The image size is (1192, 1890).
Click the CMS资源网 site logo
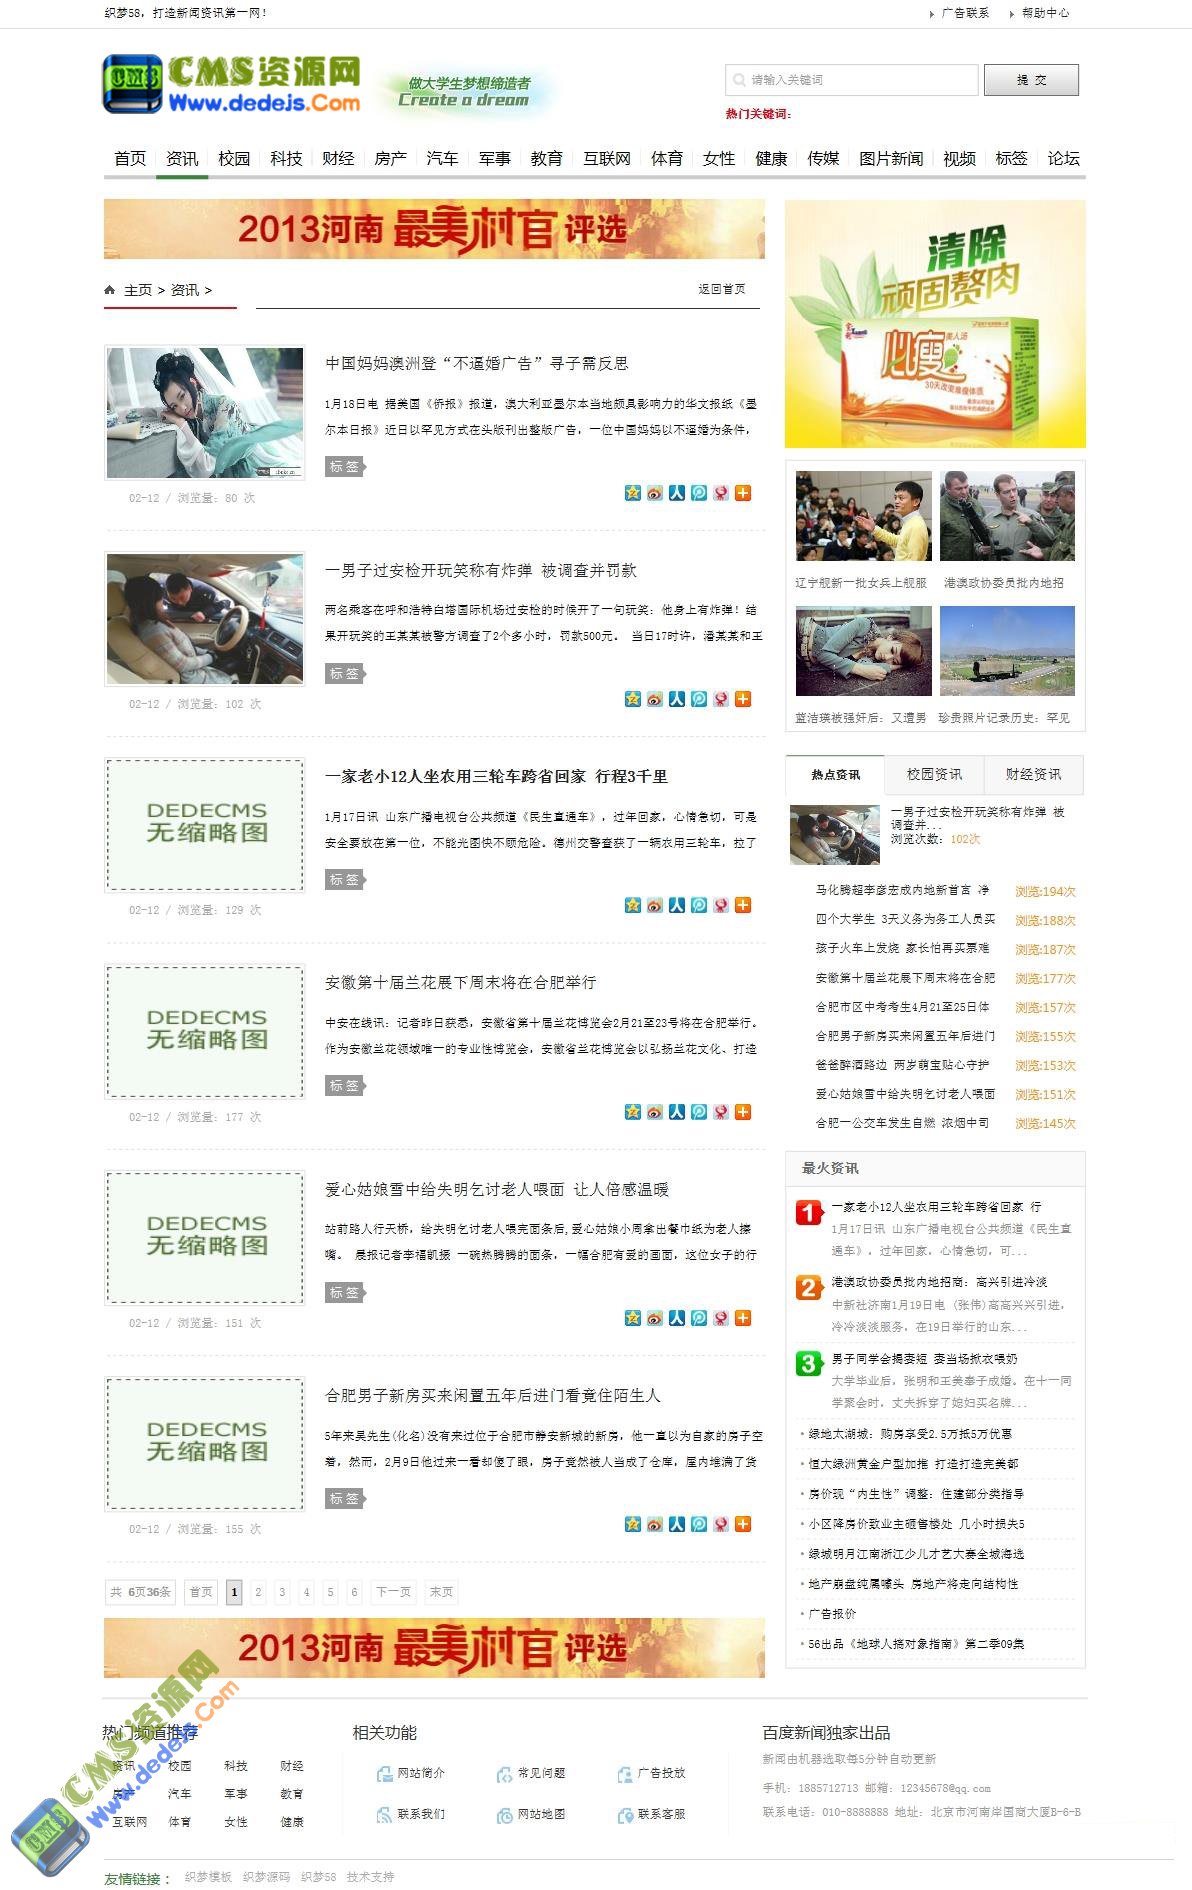click(x=232, y=84)
